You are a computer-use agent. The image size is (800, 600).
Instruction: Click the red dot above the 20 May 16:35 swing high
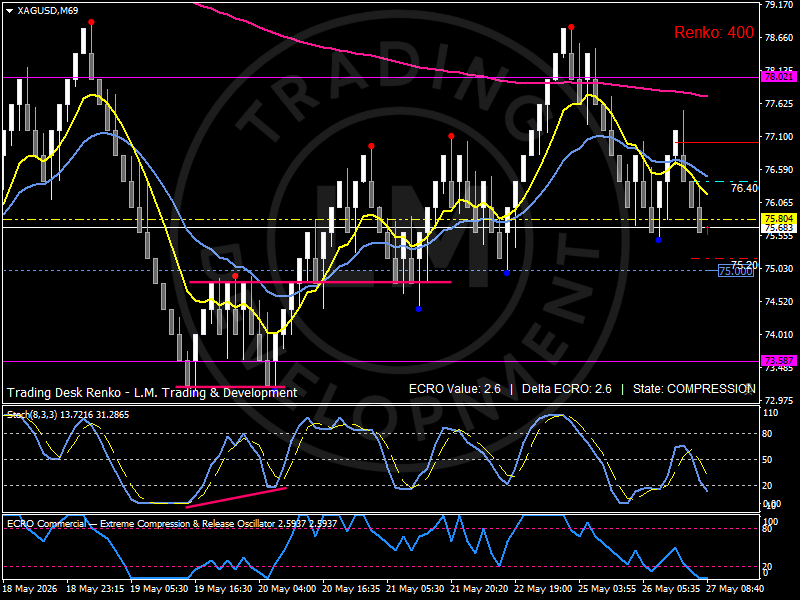(x=371, y=146)
